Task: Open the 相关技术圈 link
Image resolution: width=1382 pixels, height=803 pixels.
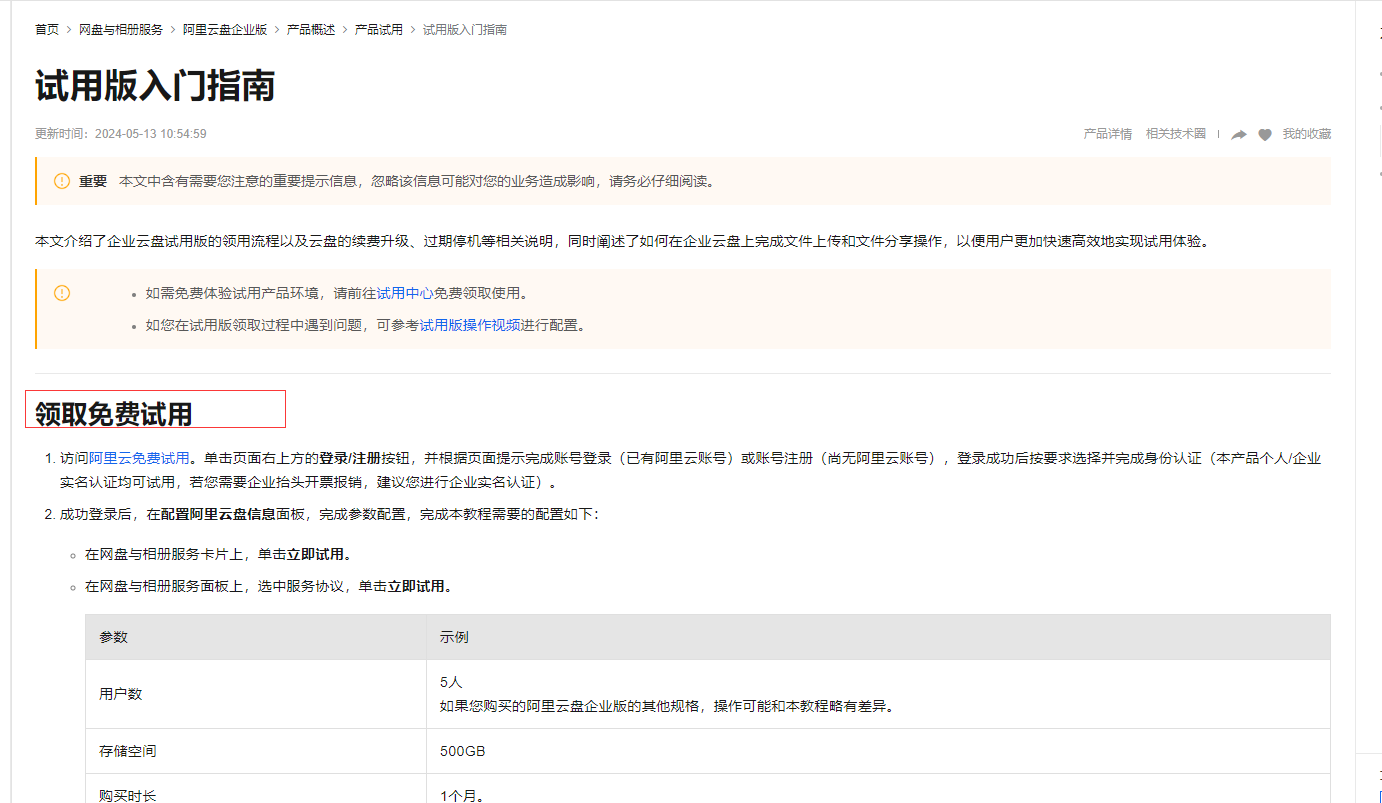Action: point(1176,134)
